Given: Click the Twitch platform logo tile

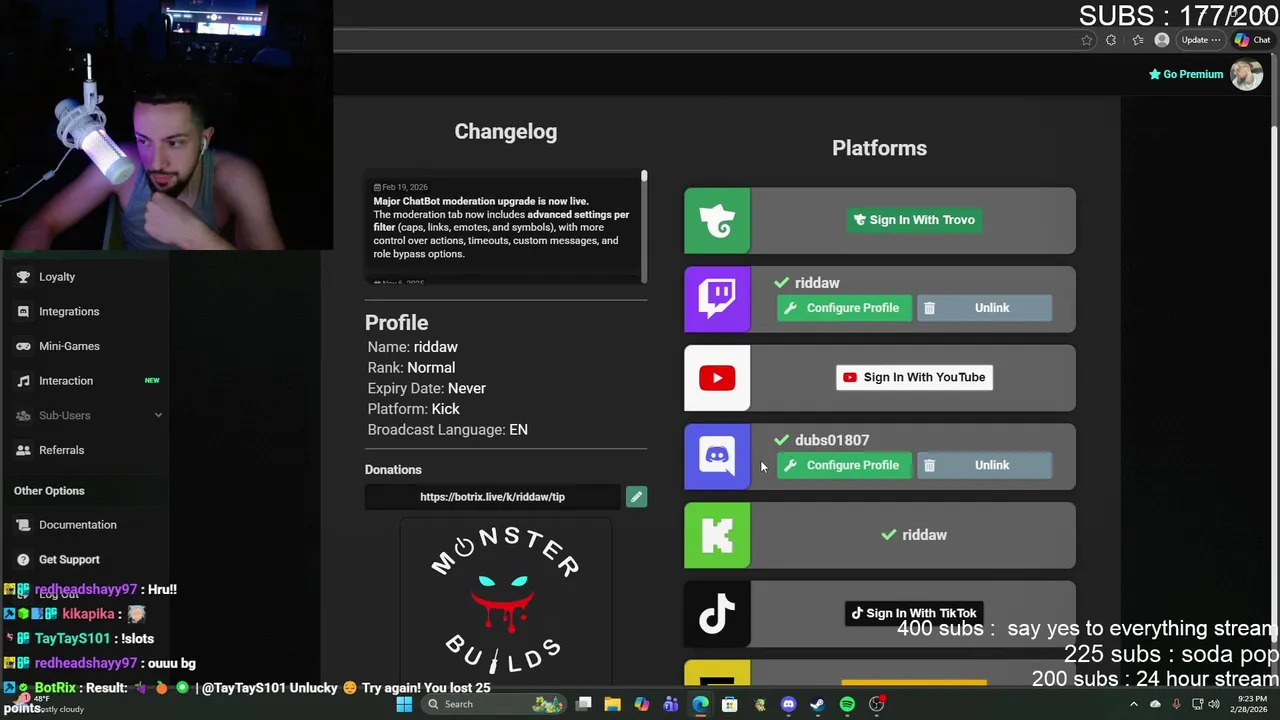Looking at the screenshot, I should tap(717, 299).
